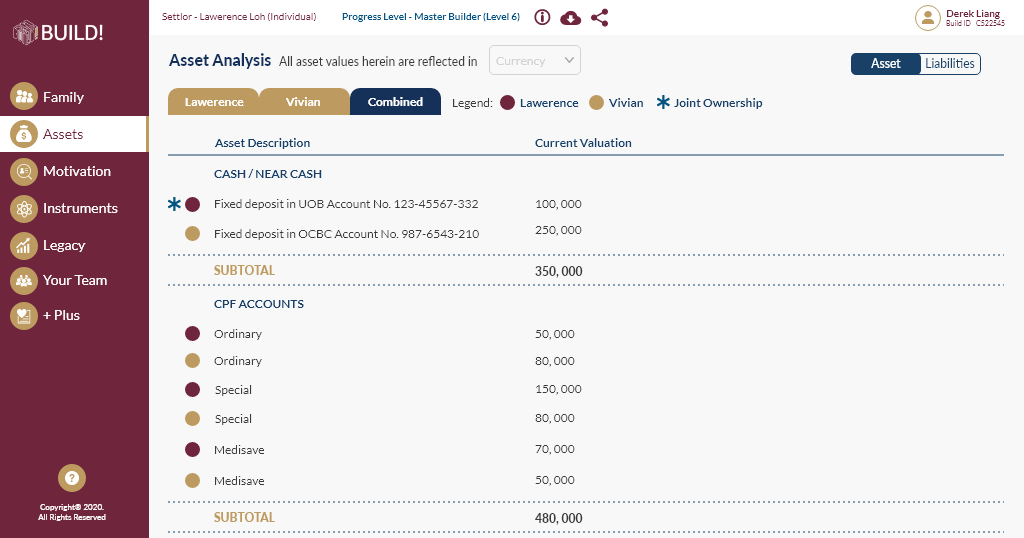Click the user profile avatar icon
This screenshot has width=1024, height=538.
pos(928,17)
